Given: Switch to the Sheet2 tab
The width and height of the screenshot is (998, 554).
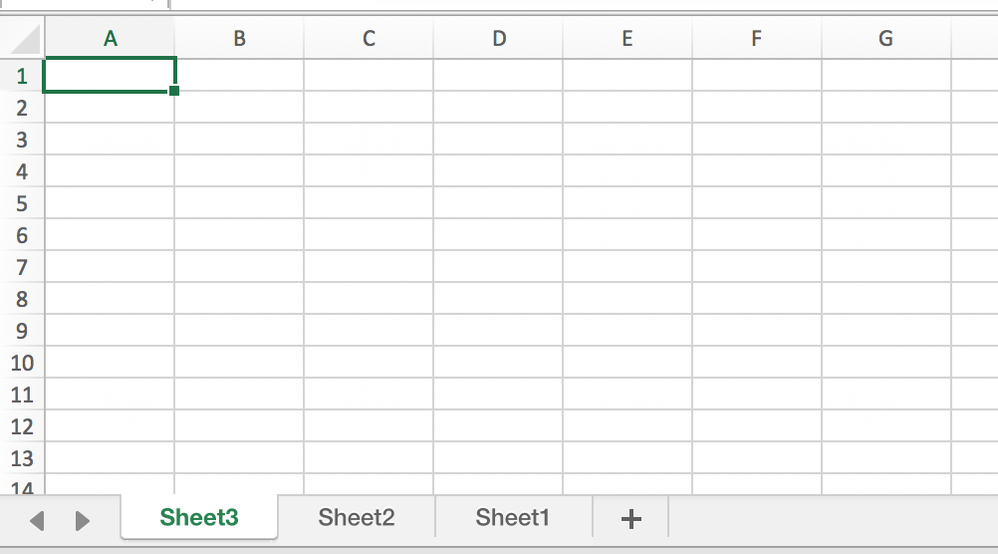Looking at the screenshot, I should pos(356,518).
